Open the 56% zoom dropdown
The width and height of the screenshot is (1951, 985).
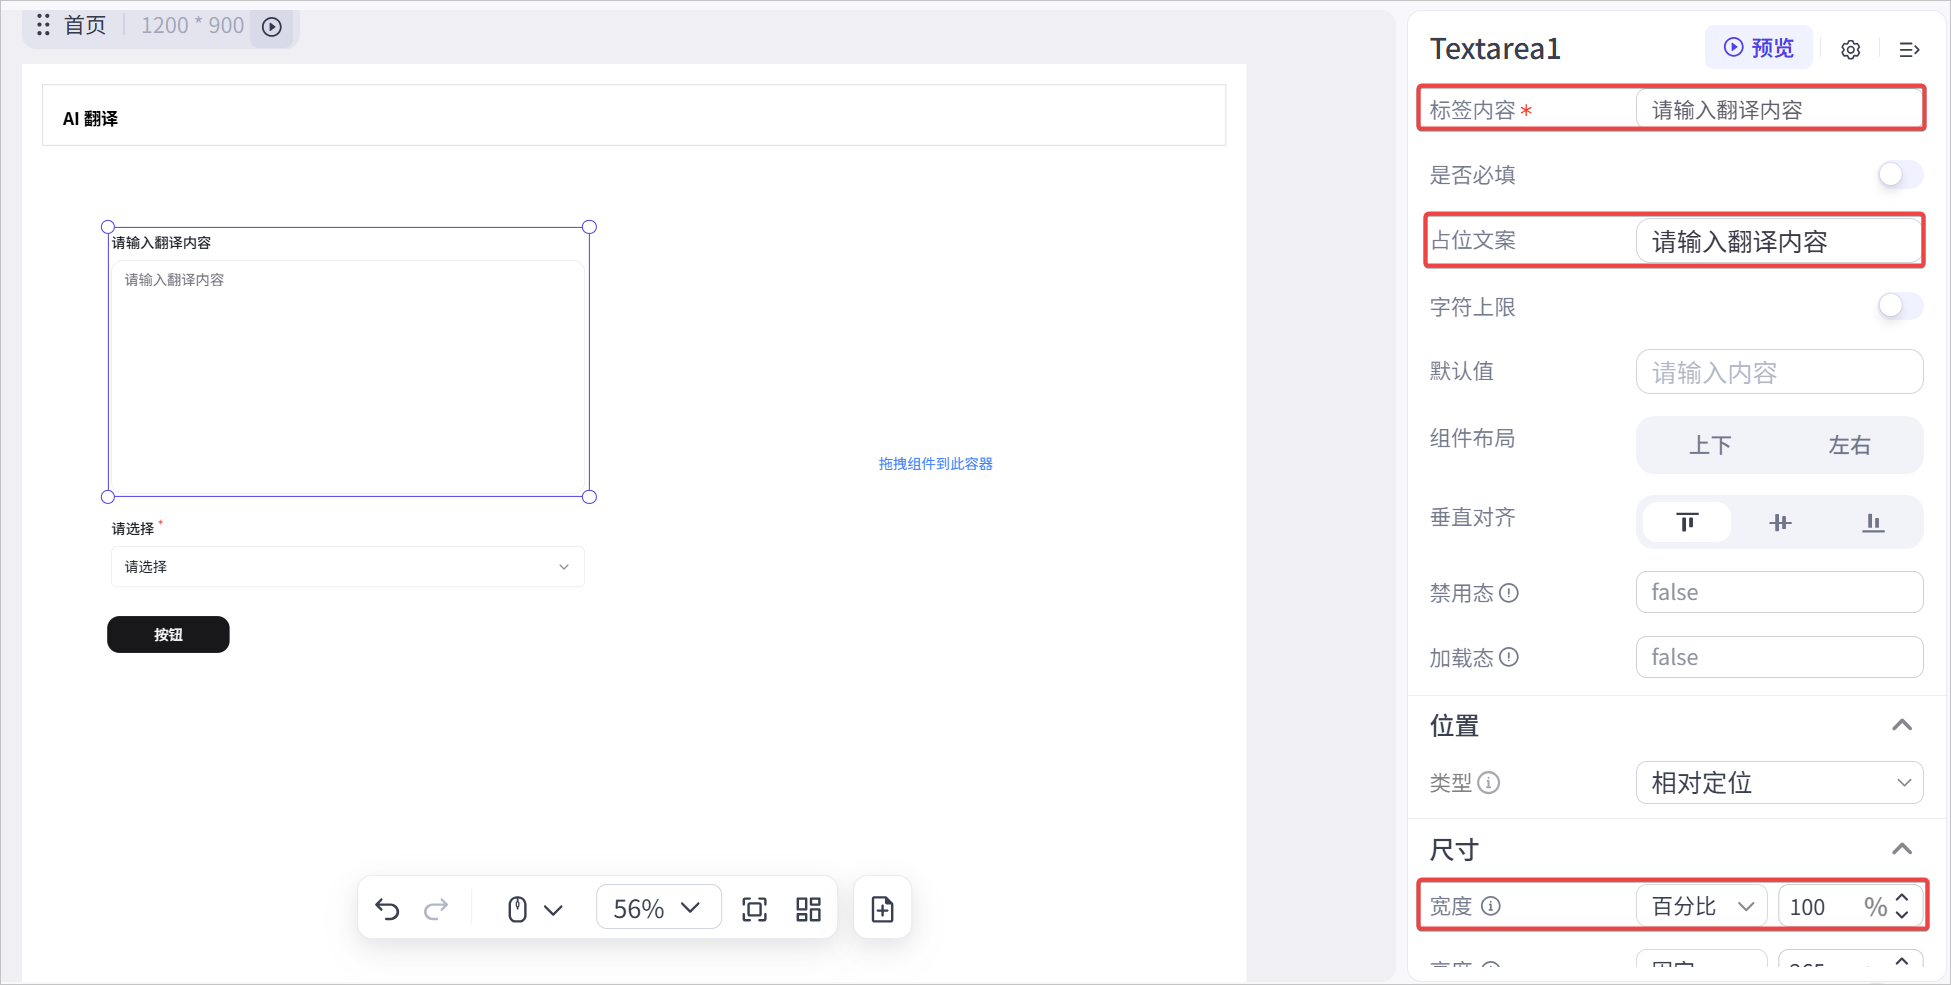pyautogui.click(x=658, y=908)
